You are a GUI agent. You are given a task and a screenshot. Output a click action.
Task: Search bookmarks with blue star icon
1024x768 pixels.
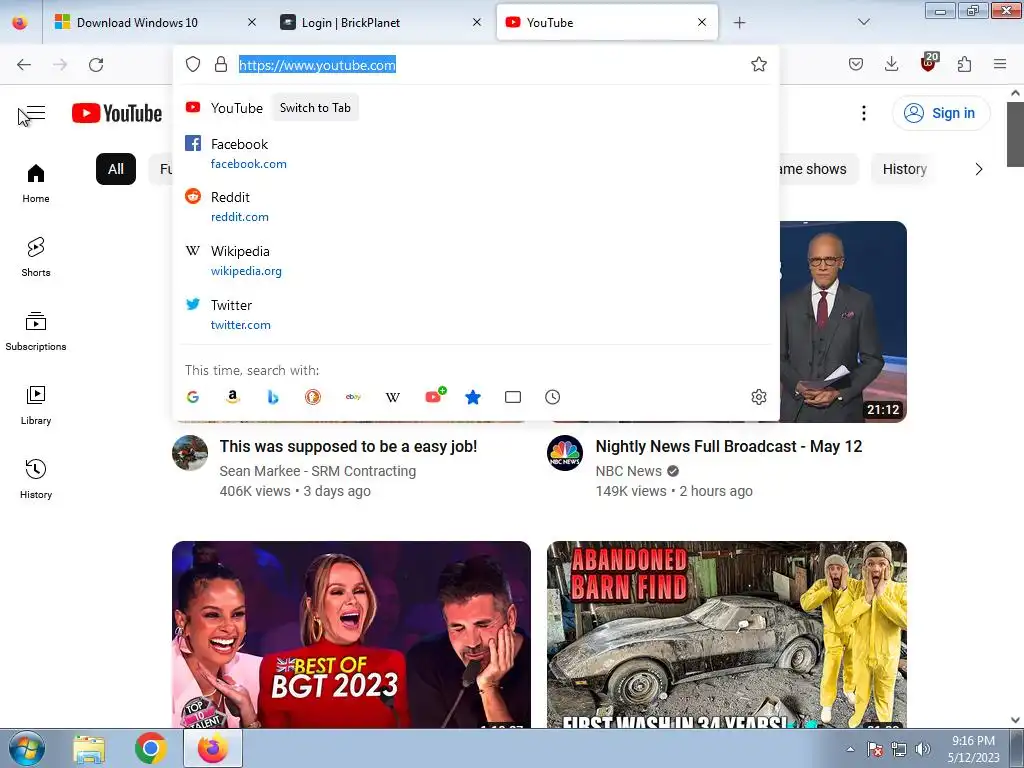tap(473, 397)
